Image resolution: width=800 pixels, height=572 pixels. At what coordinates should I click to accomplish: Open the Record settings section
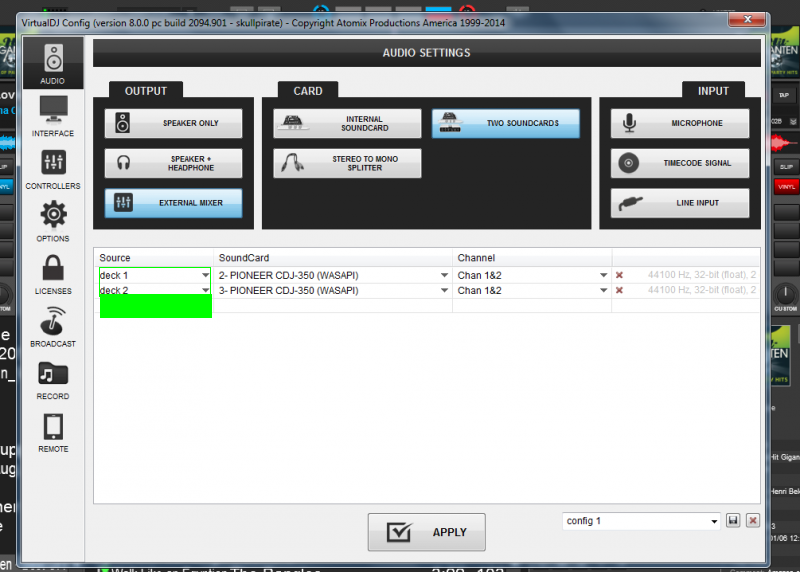point(53,380)
